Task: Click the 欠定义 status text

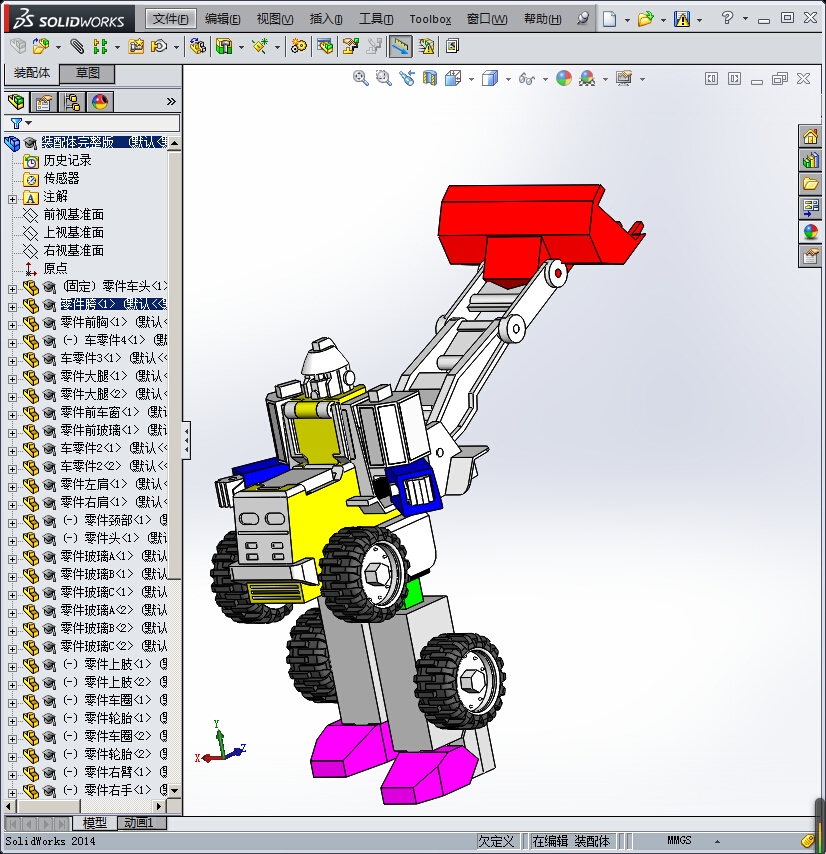Action: 495,841
